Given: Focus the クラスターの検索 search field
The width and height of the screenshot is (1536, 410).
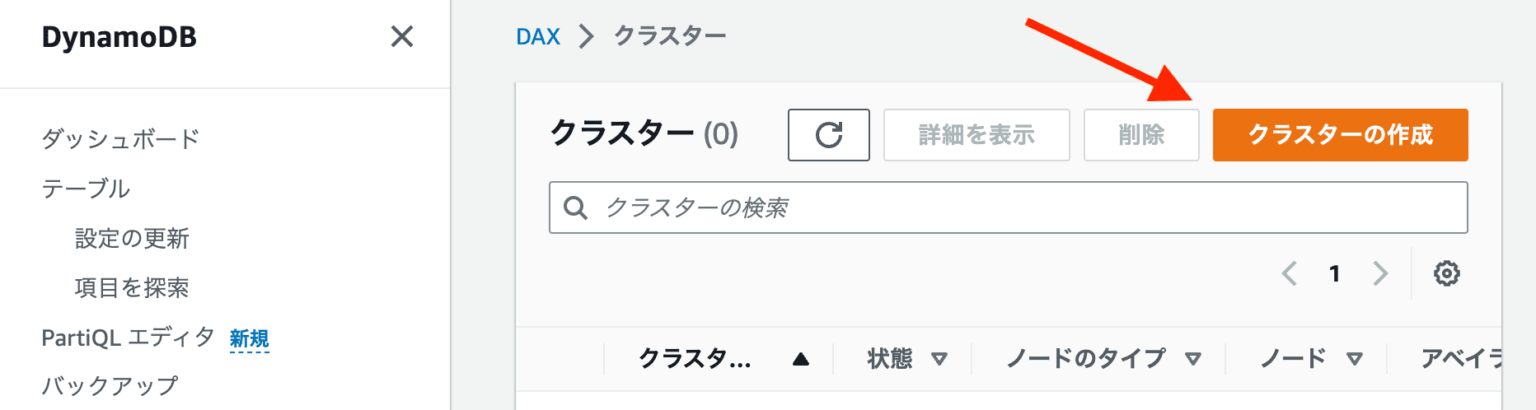Looking at the screenshot, I should (1008, 208).
